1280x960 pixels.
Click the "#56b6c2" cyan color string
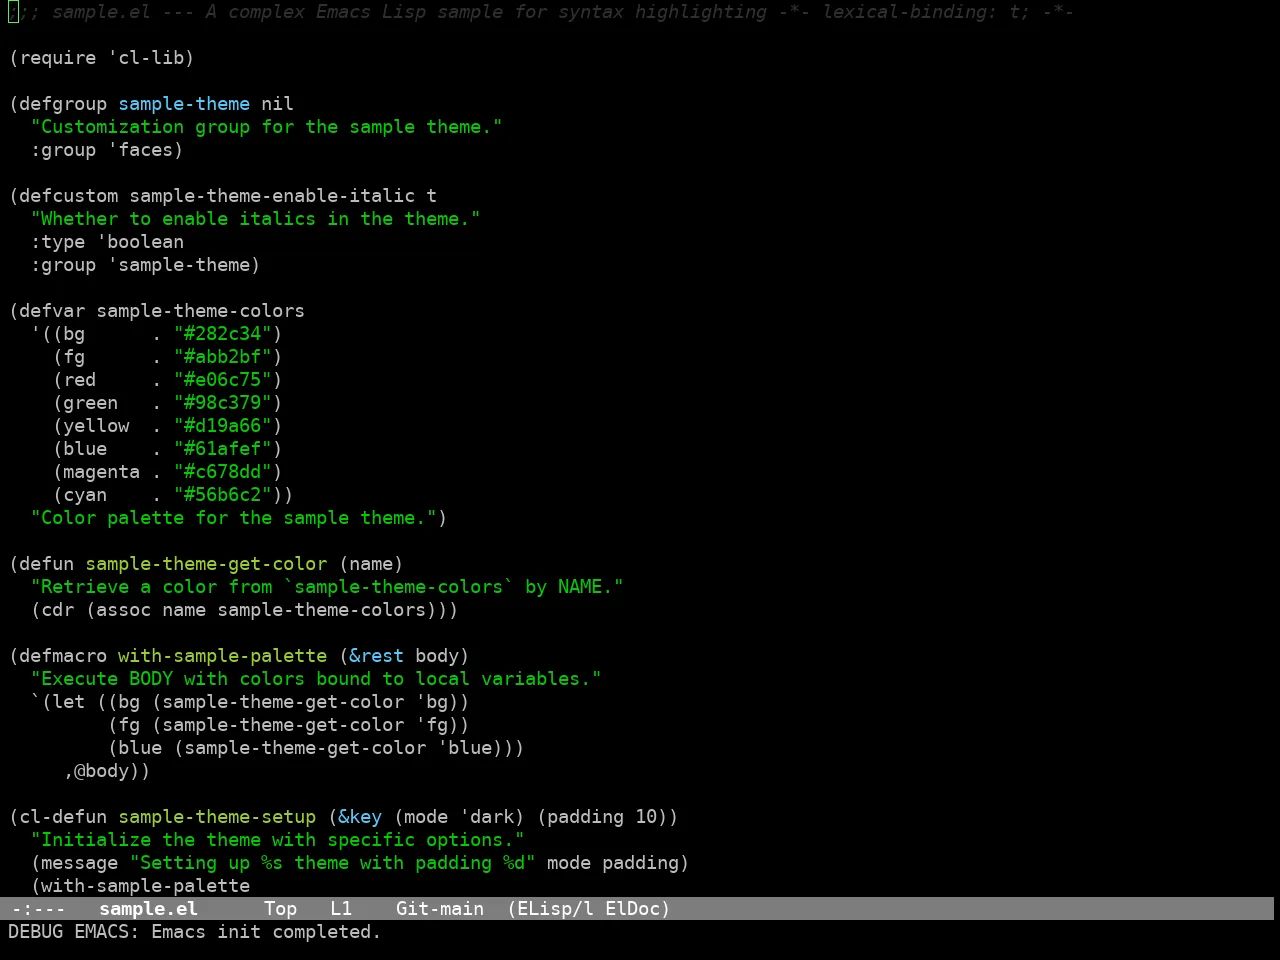(222, 495)
